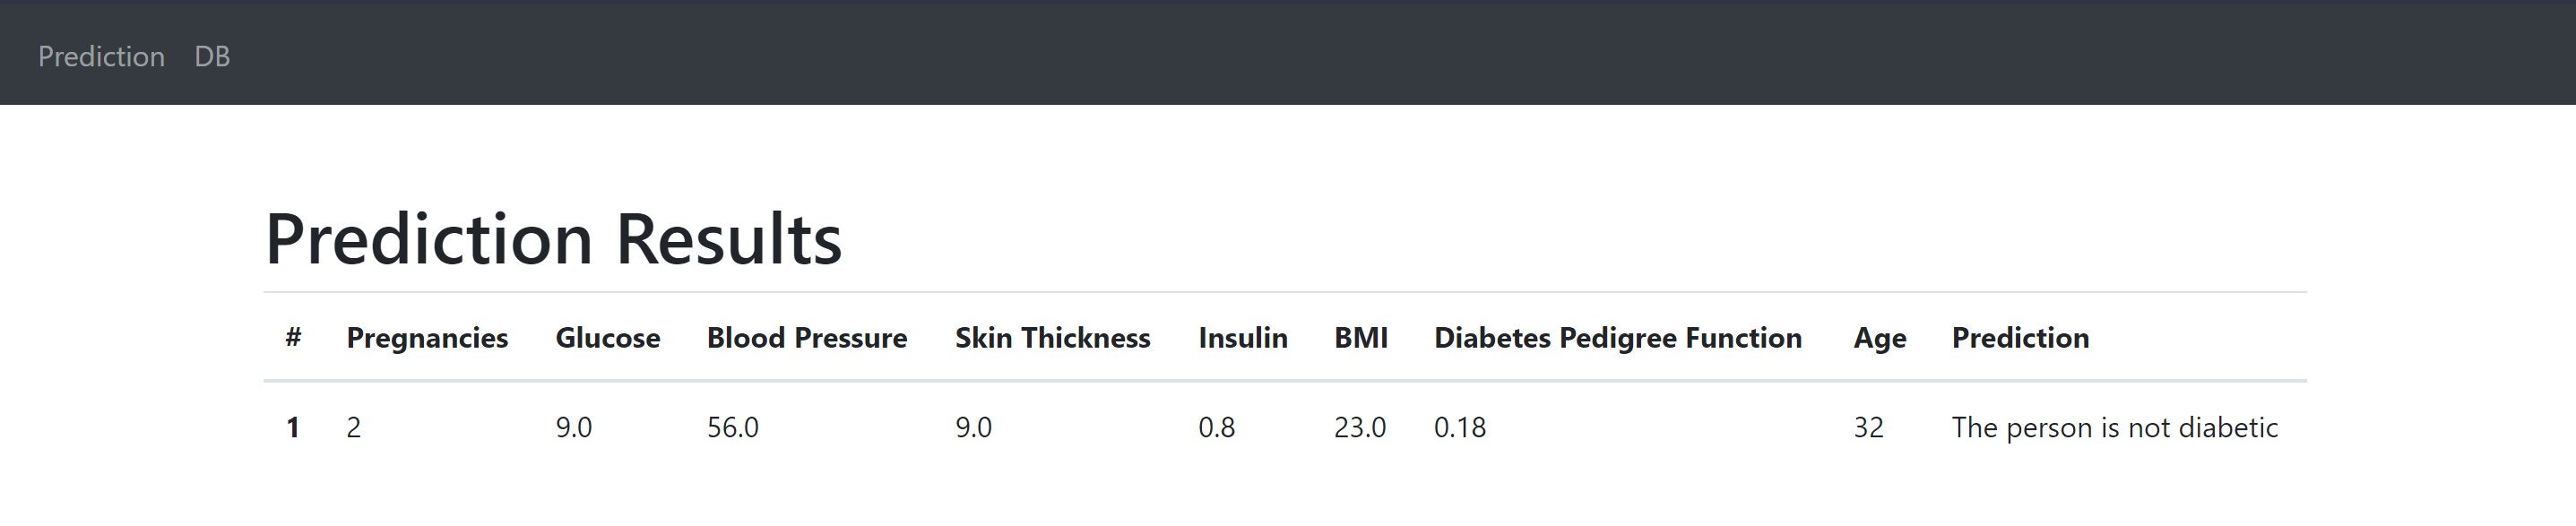Click the BMI column header

pyautogui.click(x=1360, y=338)
